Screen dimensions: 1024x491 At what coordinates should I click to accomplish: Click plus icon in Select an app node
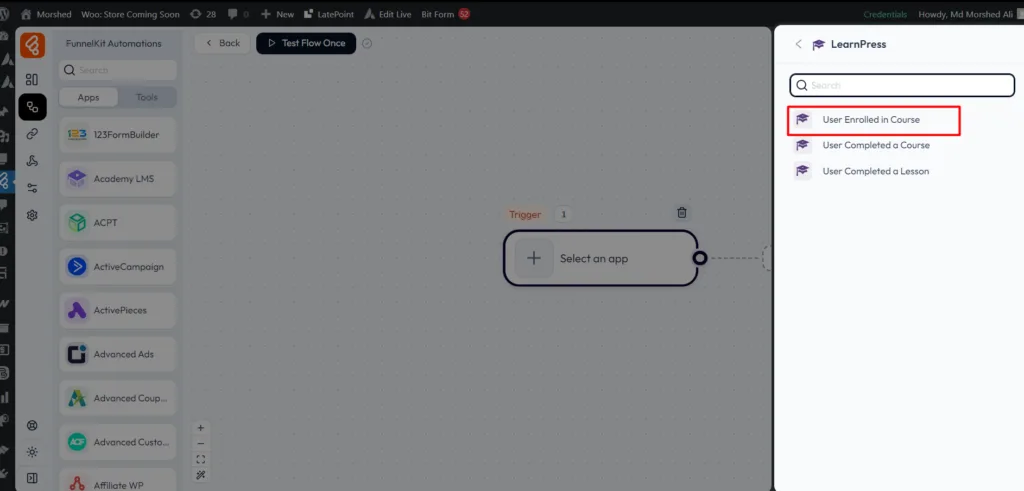click(534, 258)
